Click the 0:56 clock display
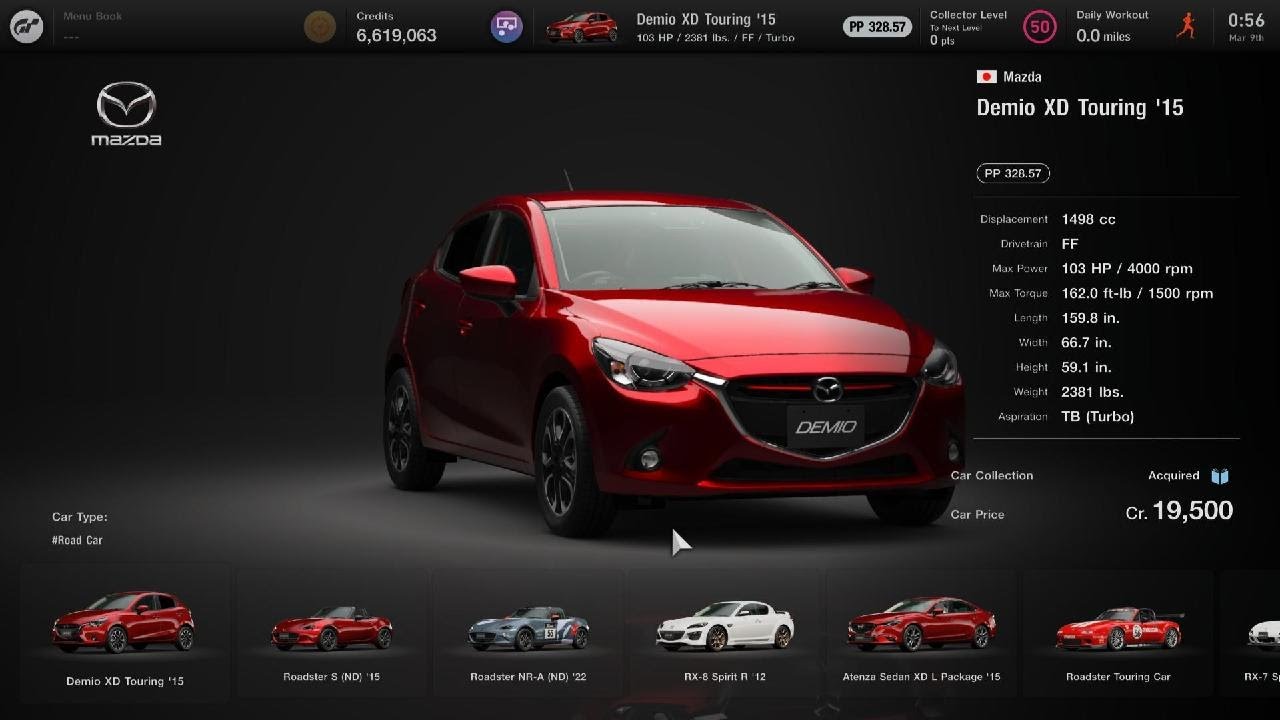1280x720 pixels. tap(1246, 20)
